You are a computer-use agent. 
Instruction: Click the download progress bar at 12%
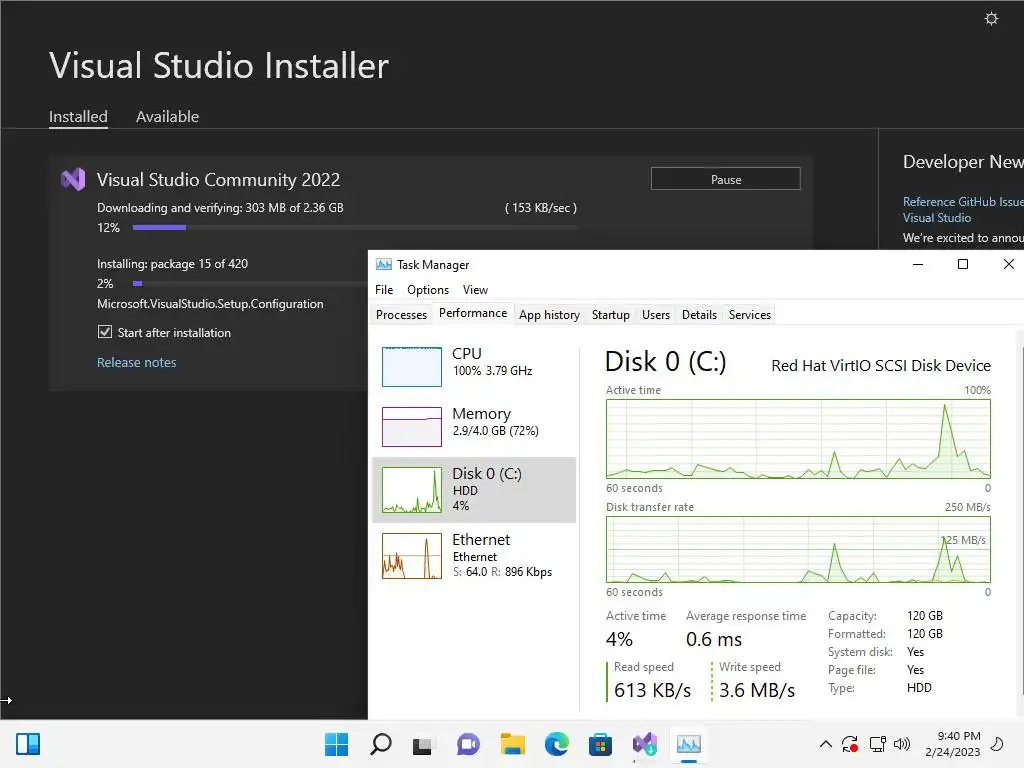tap(355, 227)
